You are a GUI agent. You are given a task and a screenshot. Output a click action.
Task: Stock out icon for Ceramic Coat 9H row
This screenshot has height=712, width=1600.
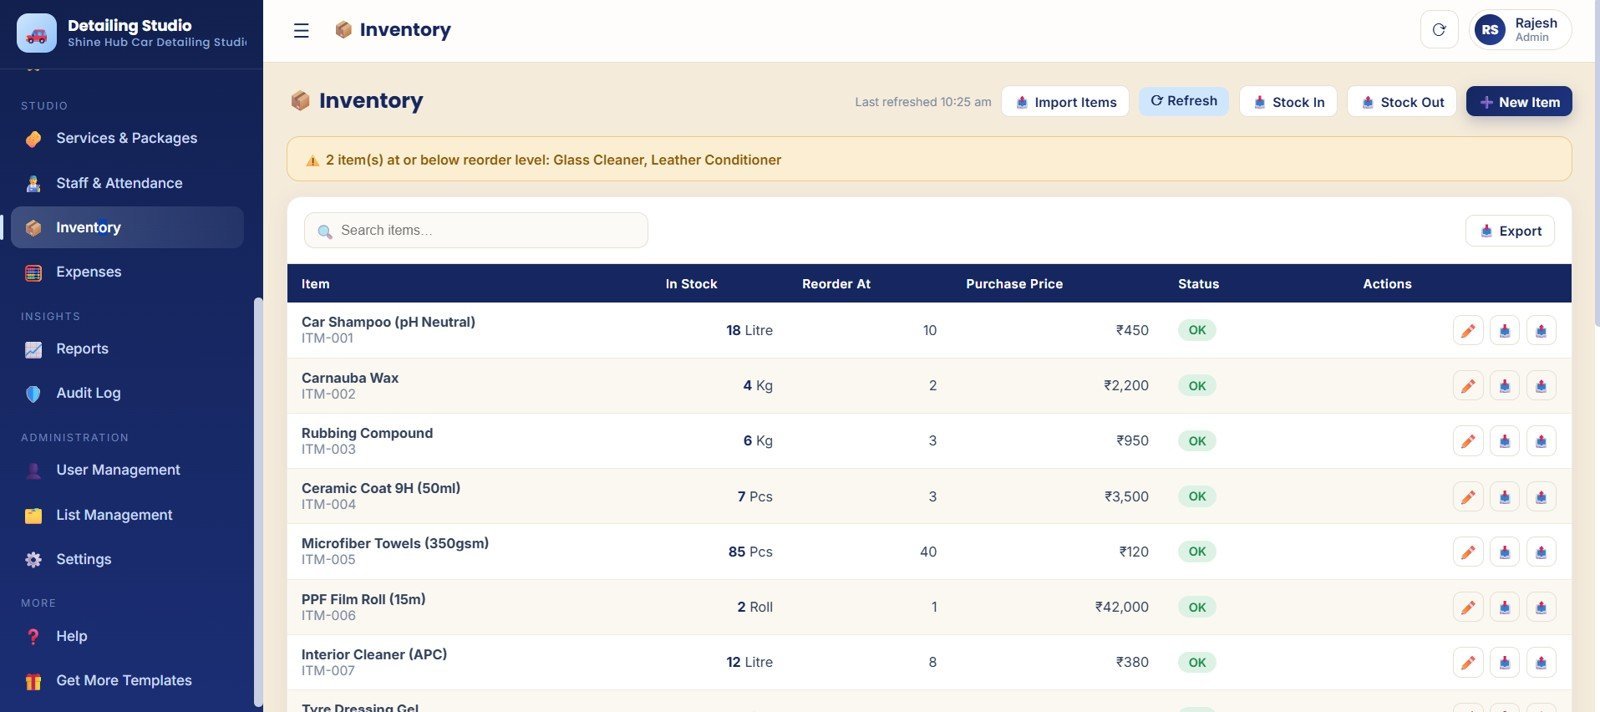click(x=1541, y=497)
